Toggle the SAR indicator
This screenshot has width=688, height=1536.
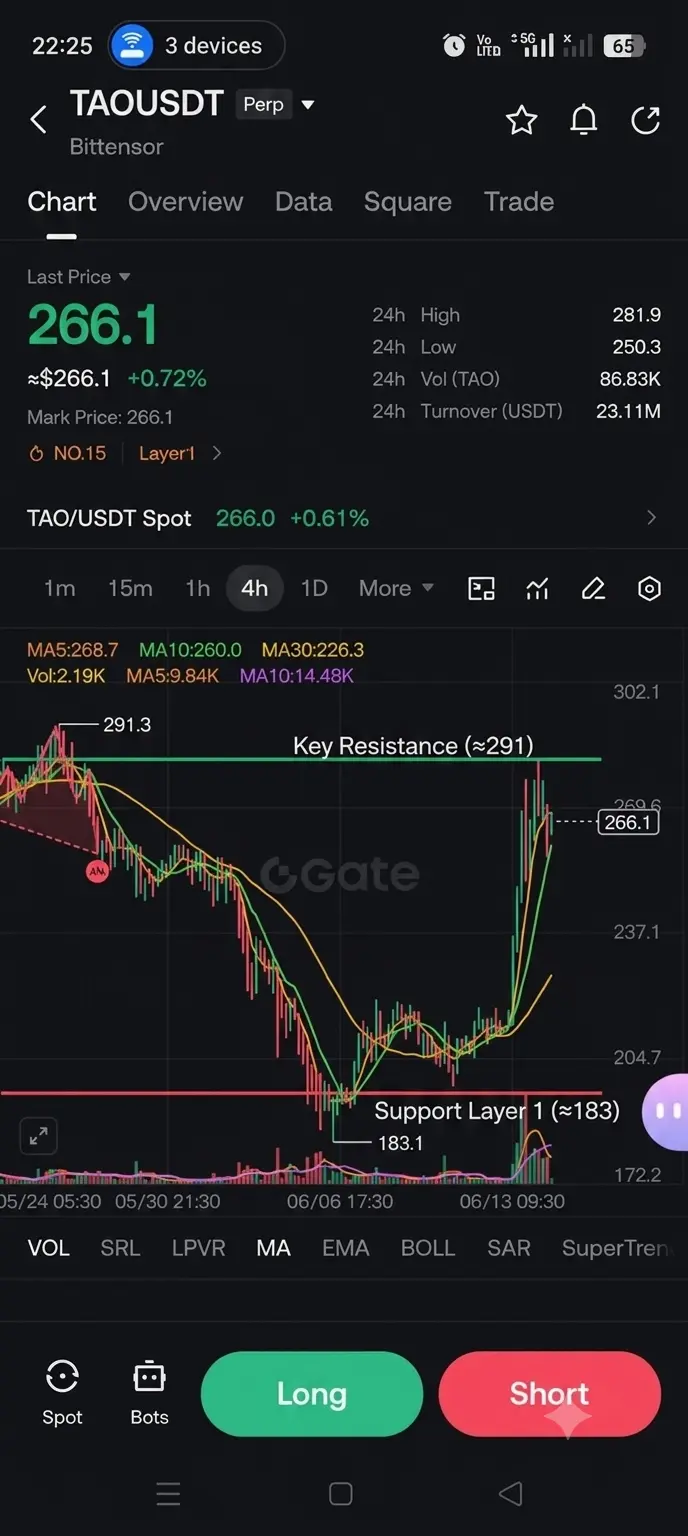(508, 1248)
